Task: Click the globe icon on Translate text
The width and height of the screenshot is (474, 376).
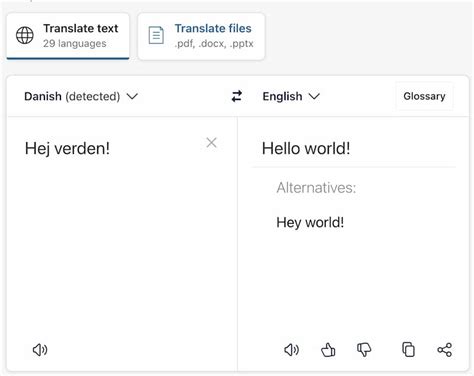Action: [25, 35]
